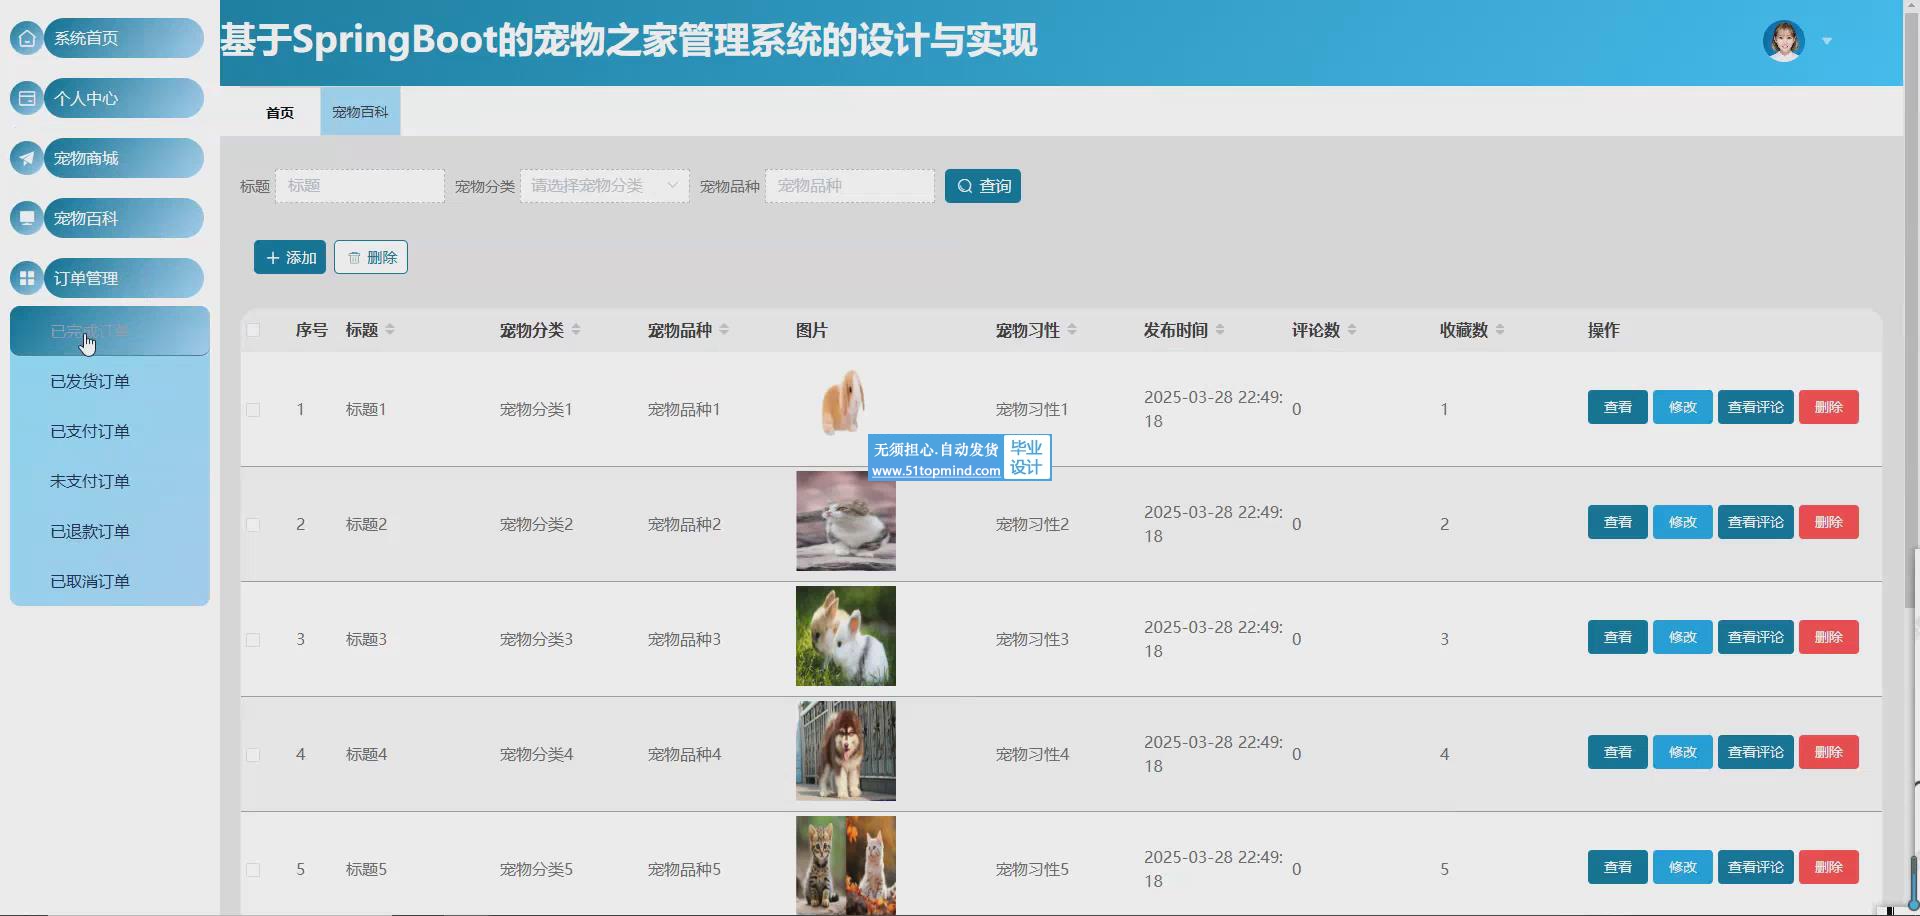Click the user avatar in the header
1920x916 pixels.
[x=1783, y=41]
